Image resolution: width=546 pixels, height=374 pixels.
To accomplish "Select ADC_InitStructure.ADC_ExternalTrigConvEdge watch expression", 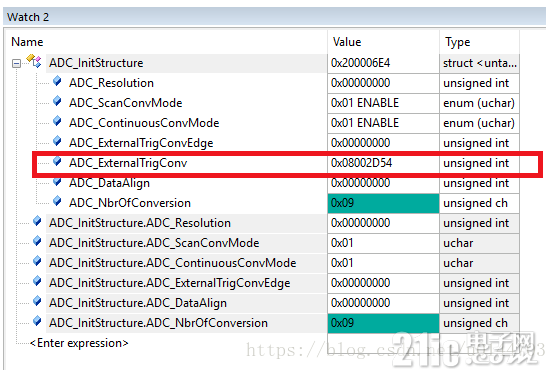I will (170, 283).
